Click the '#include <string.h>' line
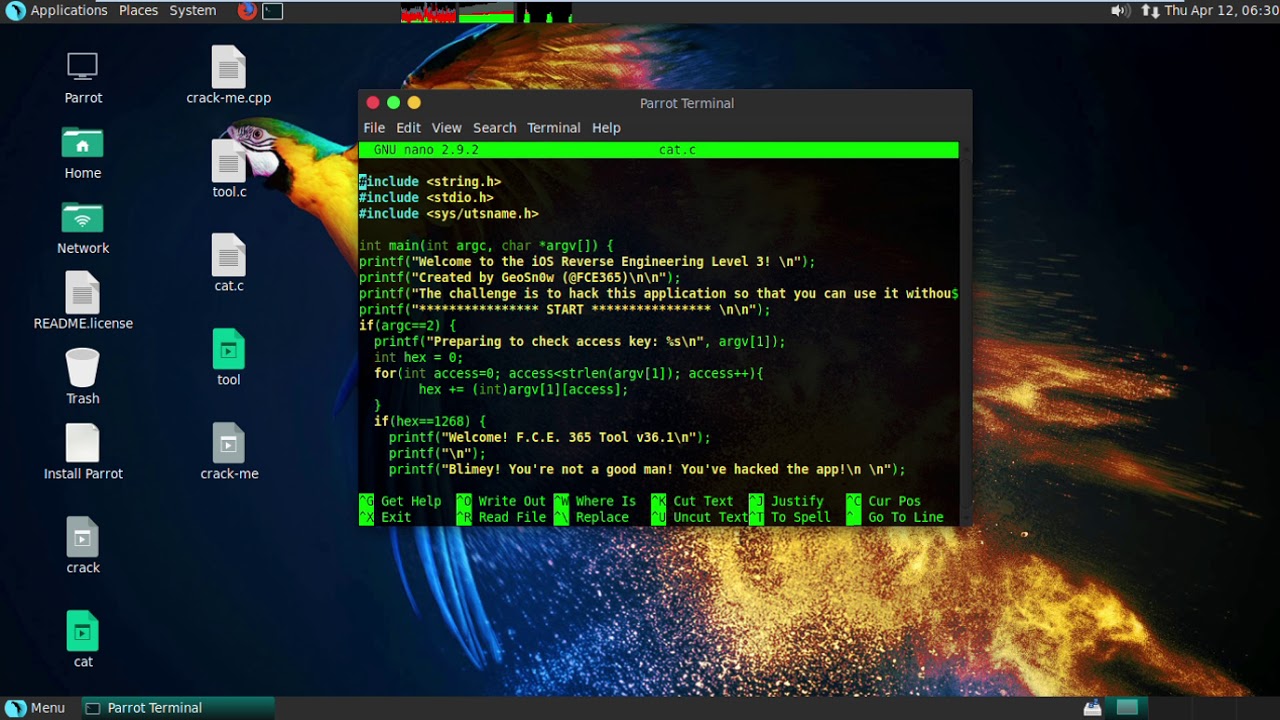Viewport: 1280px width, 720px height. click(430, 182)
